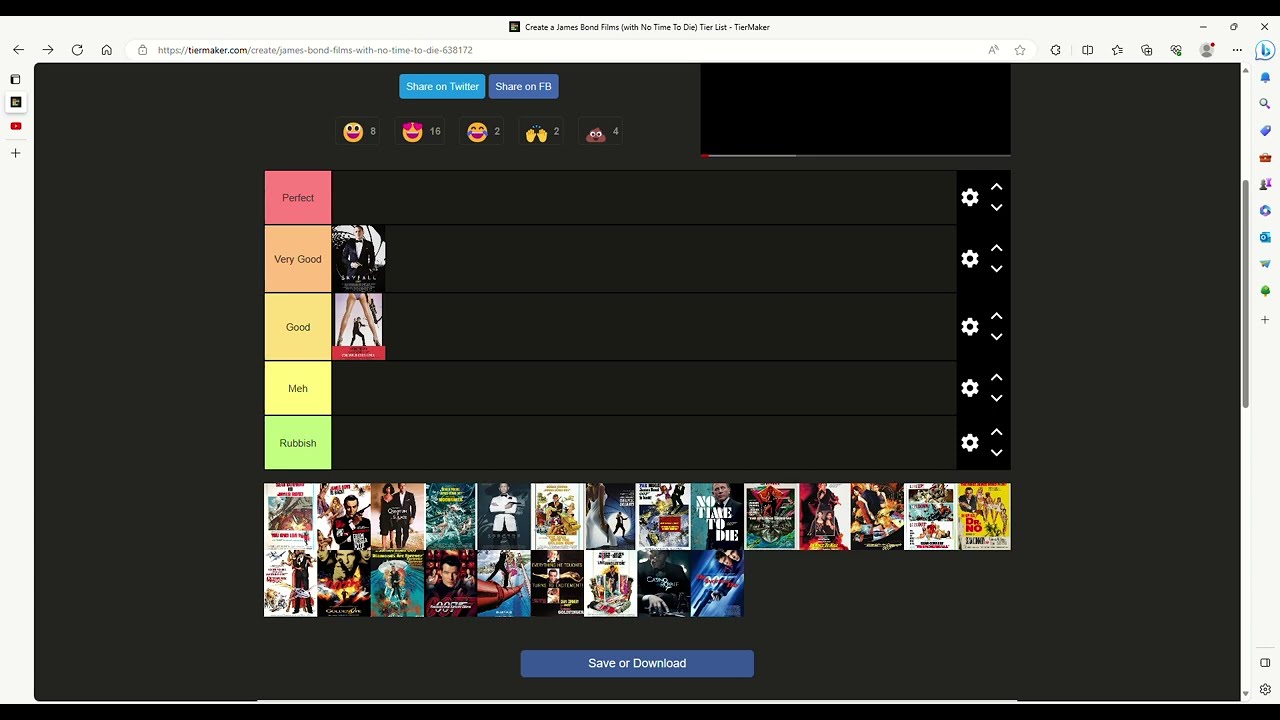Pick the Casino Royale poster

[x=664, y=583]
